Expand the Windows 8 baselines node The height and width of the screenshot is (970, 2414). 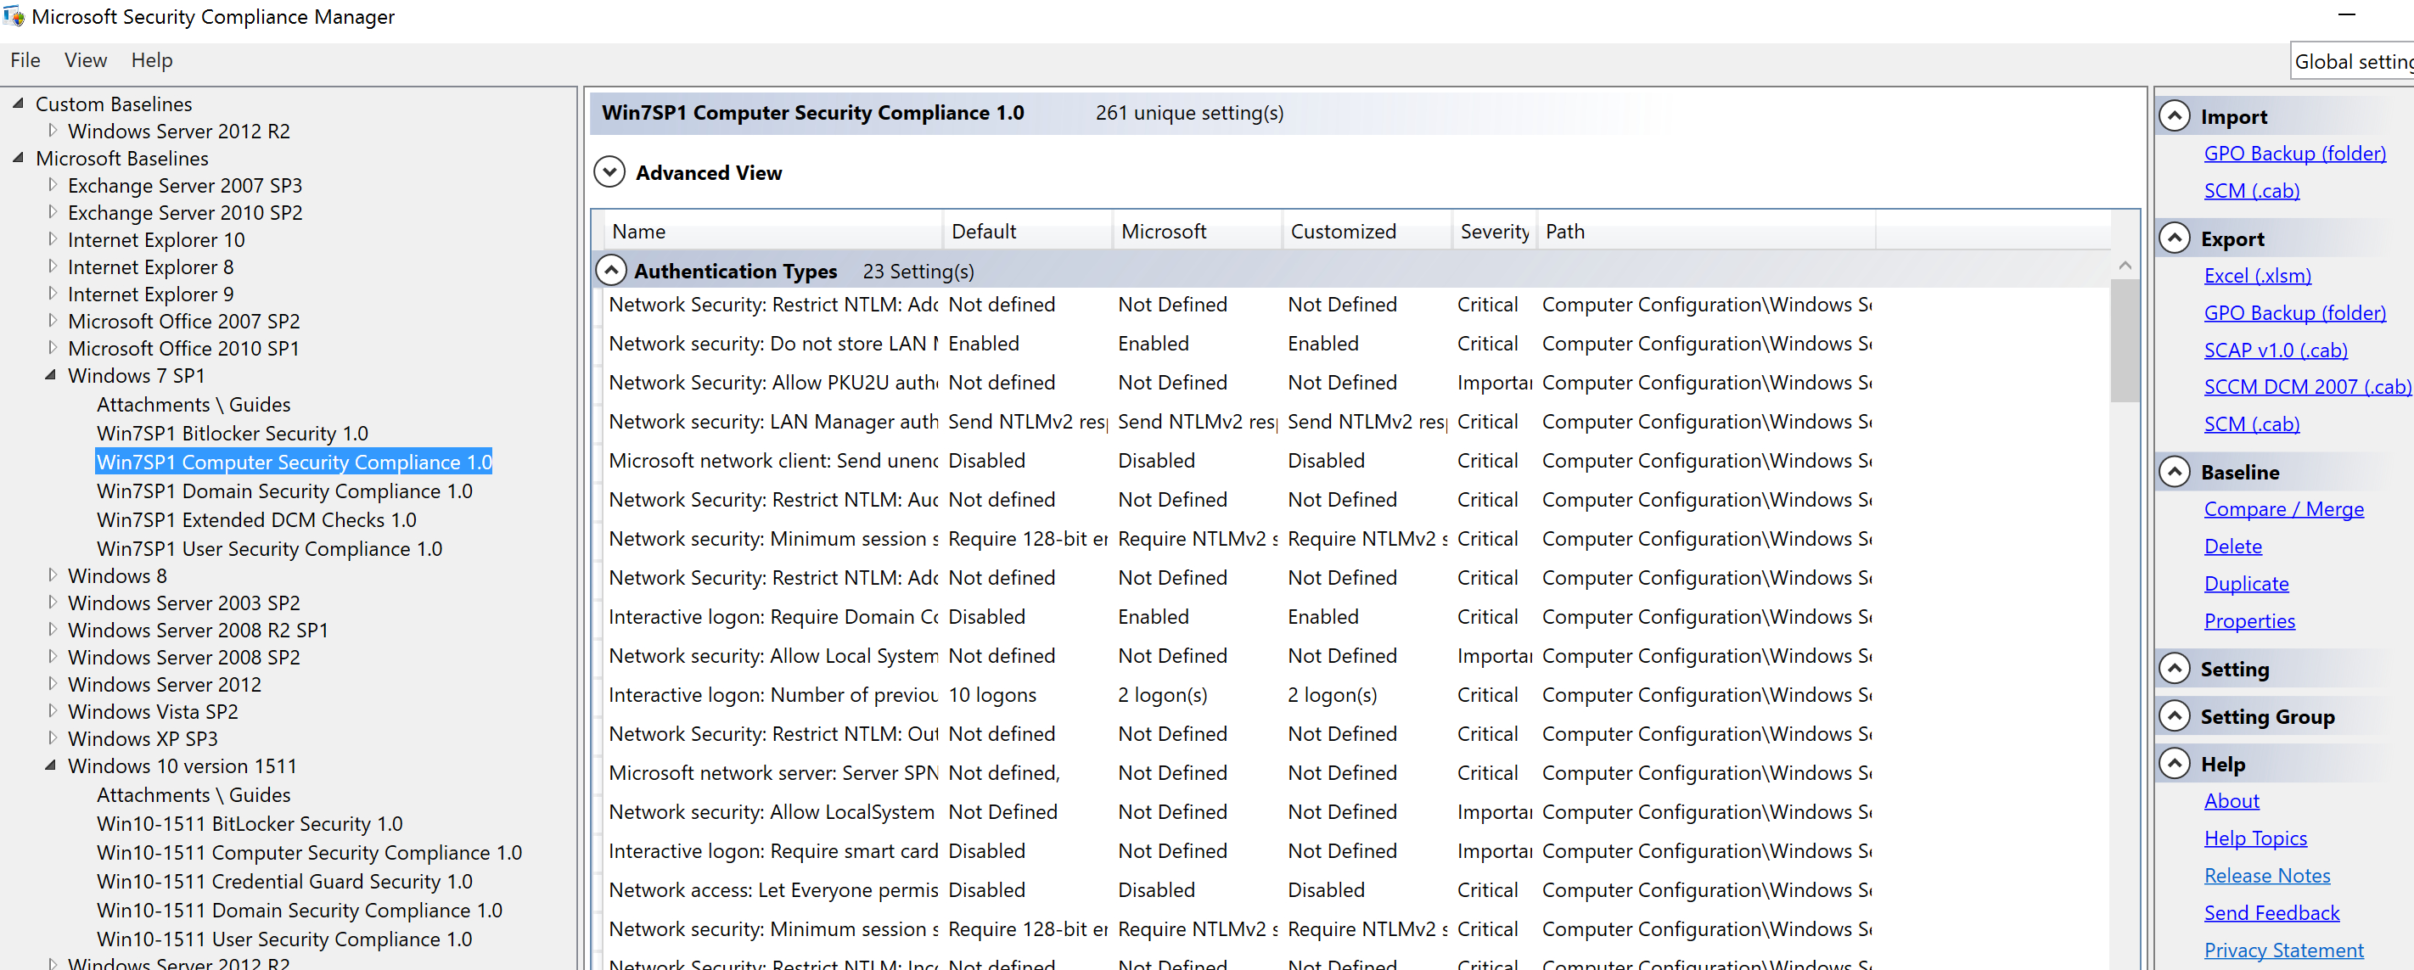click(x=53, y=575)
